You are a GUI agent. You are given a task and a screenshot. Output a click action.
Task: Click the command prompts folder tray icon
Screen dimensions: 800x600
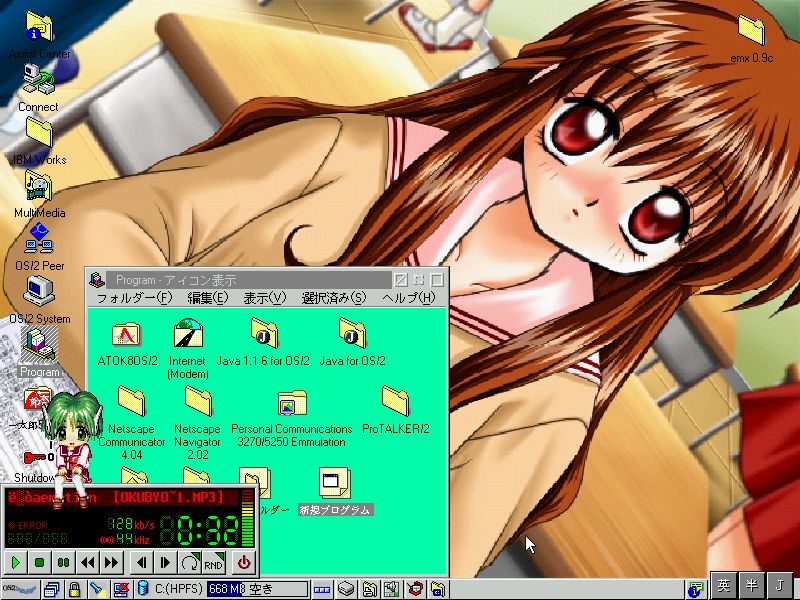[x=438, y=590]
